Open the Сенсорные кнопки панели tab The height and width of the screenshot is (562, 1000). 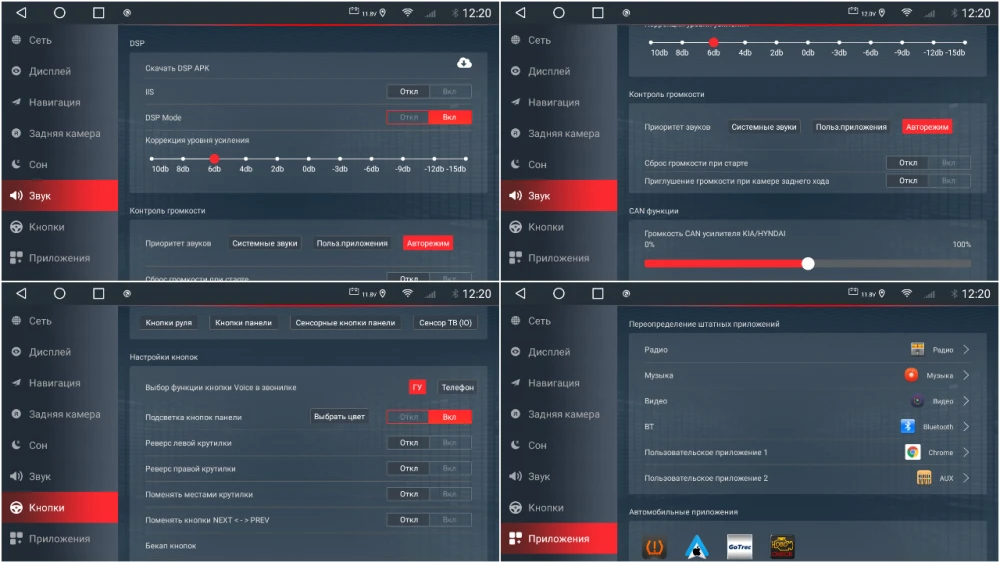point(345,323)
